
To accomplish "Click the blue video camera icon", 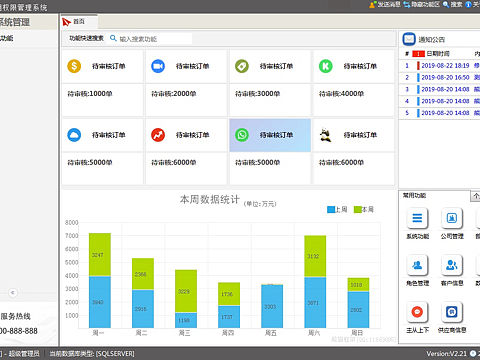I will coord(158,66).
